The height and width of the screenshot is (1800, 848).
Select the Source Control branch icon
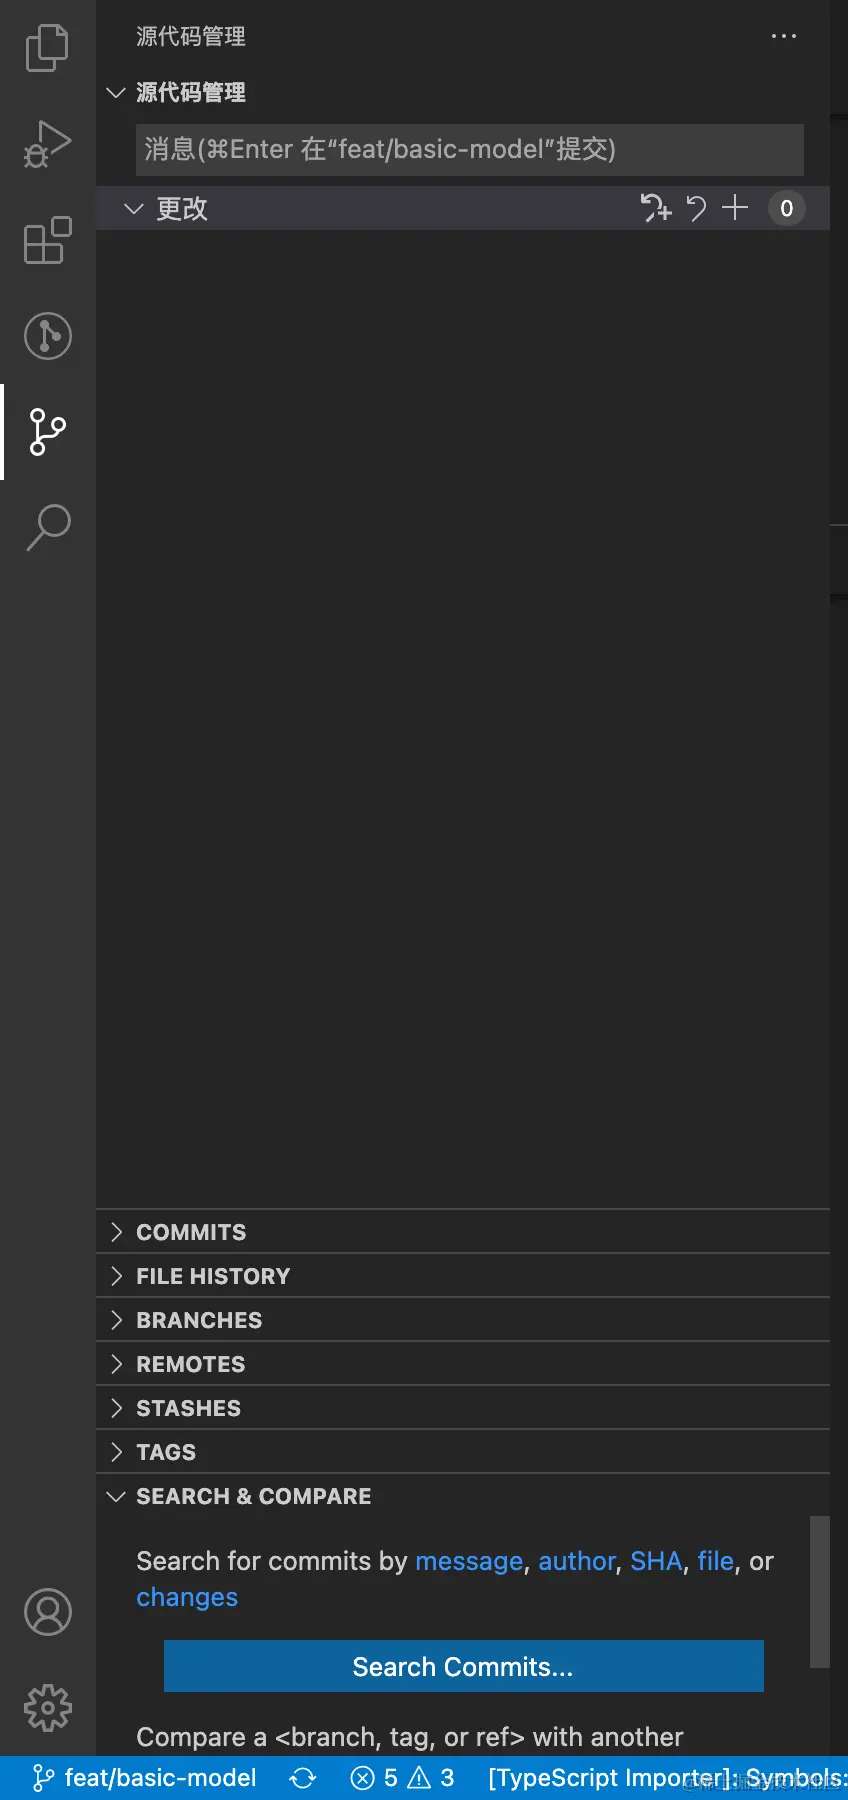(47, 432)
